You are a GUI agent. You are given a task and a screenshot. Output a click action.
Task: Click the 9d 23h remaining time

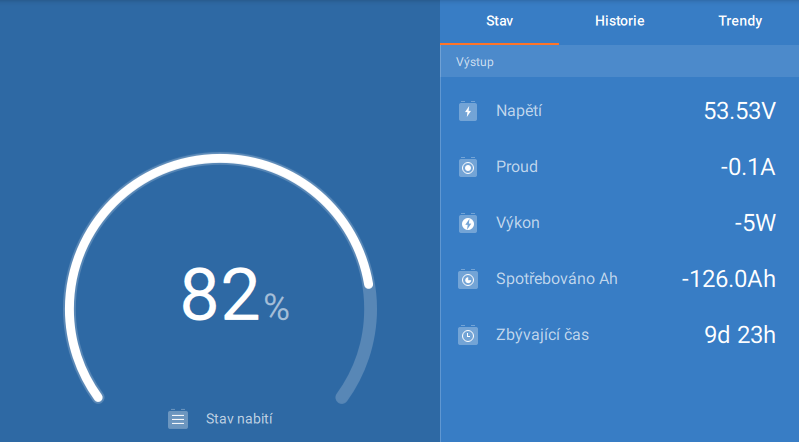point(739,335)
